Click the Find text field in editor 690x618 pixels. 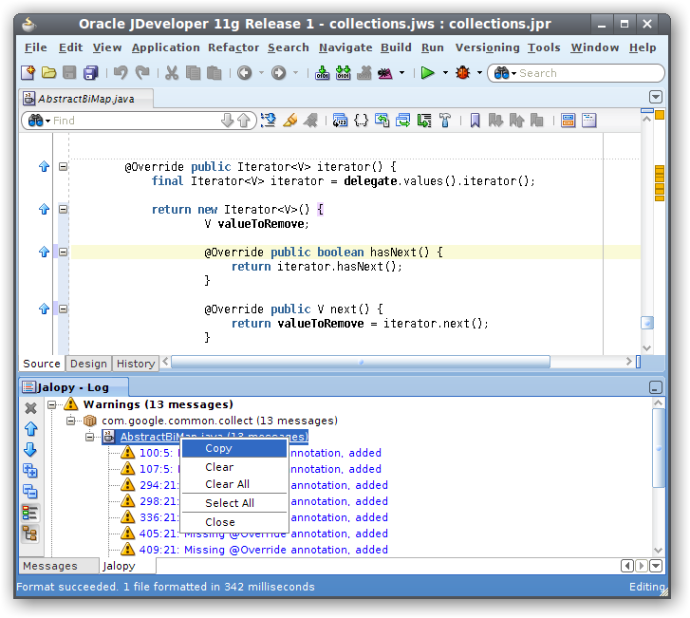pyautogui.click(x=136, y=120)
